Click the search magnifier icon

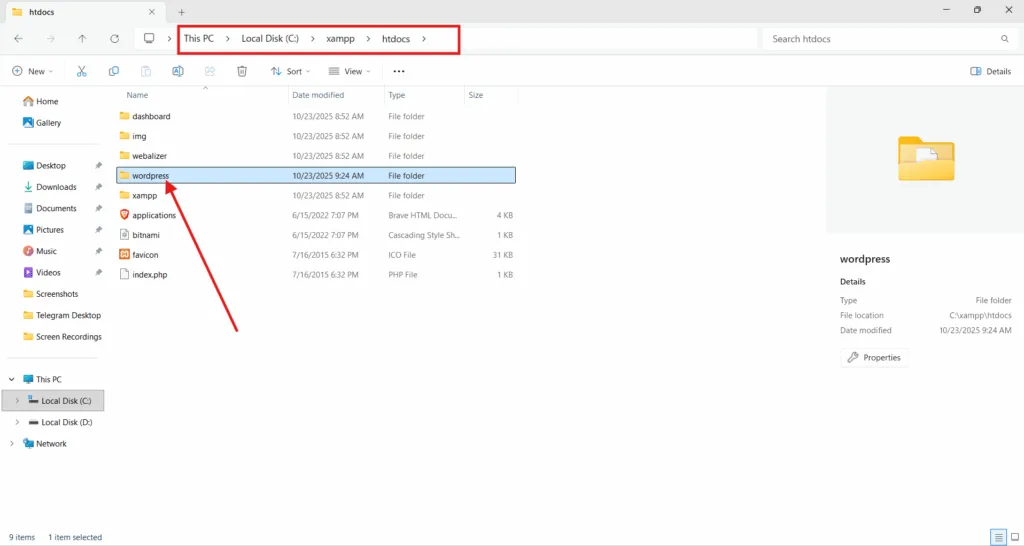coord(1004,39)
